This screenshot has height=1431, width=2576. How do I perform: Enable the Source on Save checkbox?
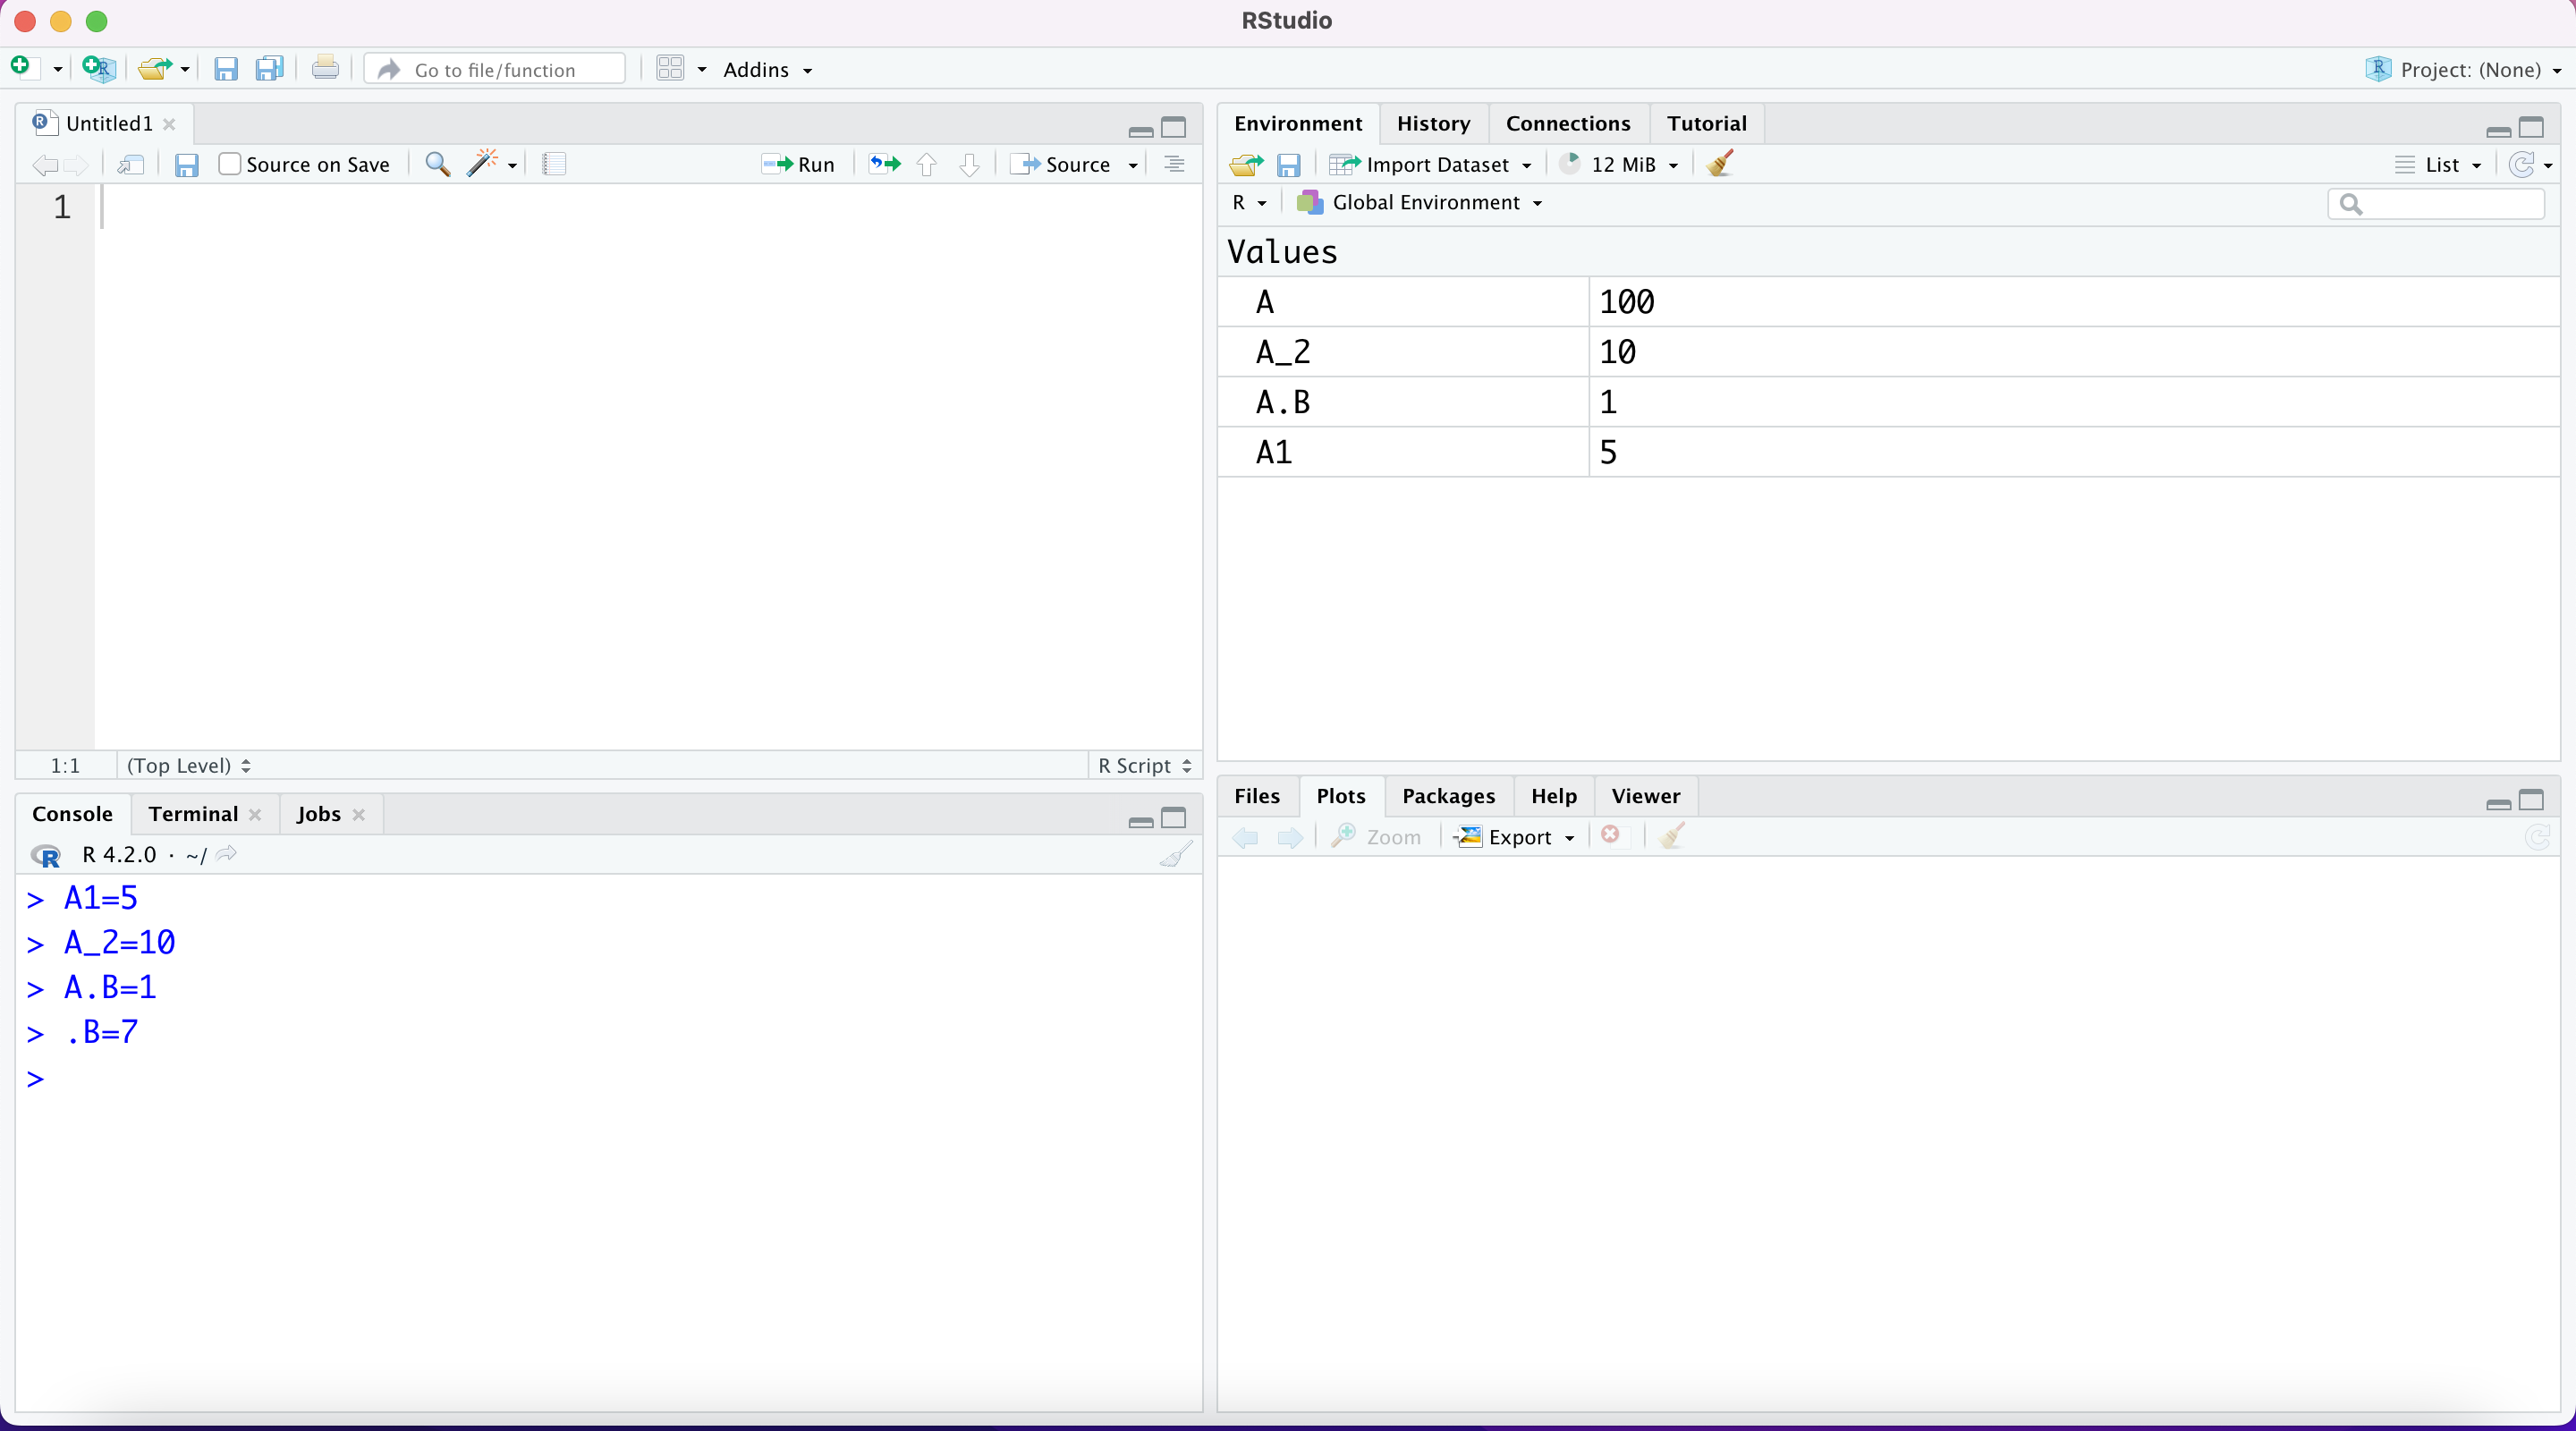tap(230, 164)
